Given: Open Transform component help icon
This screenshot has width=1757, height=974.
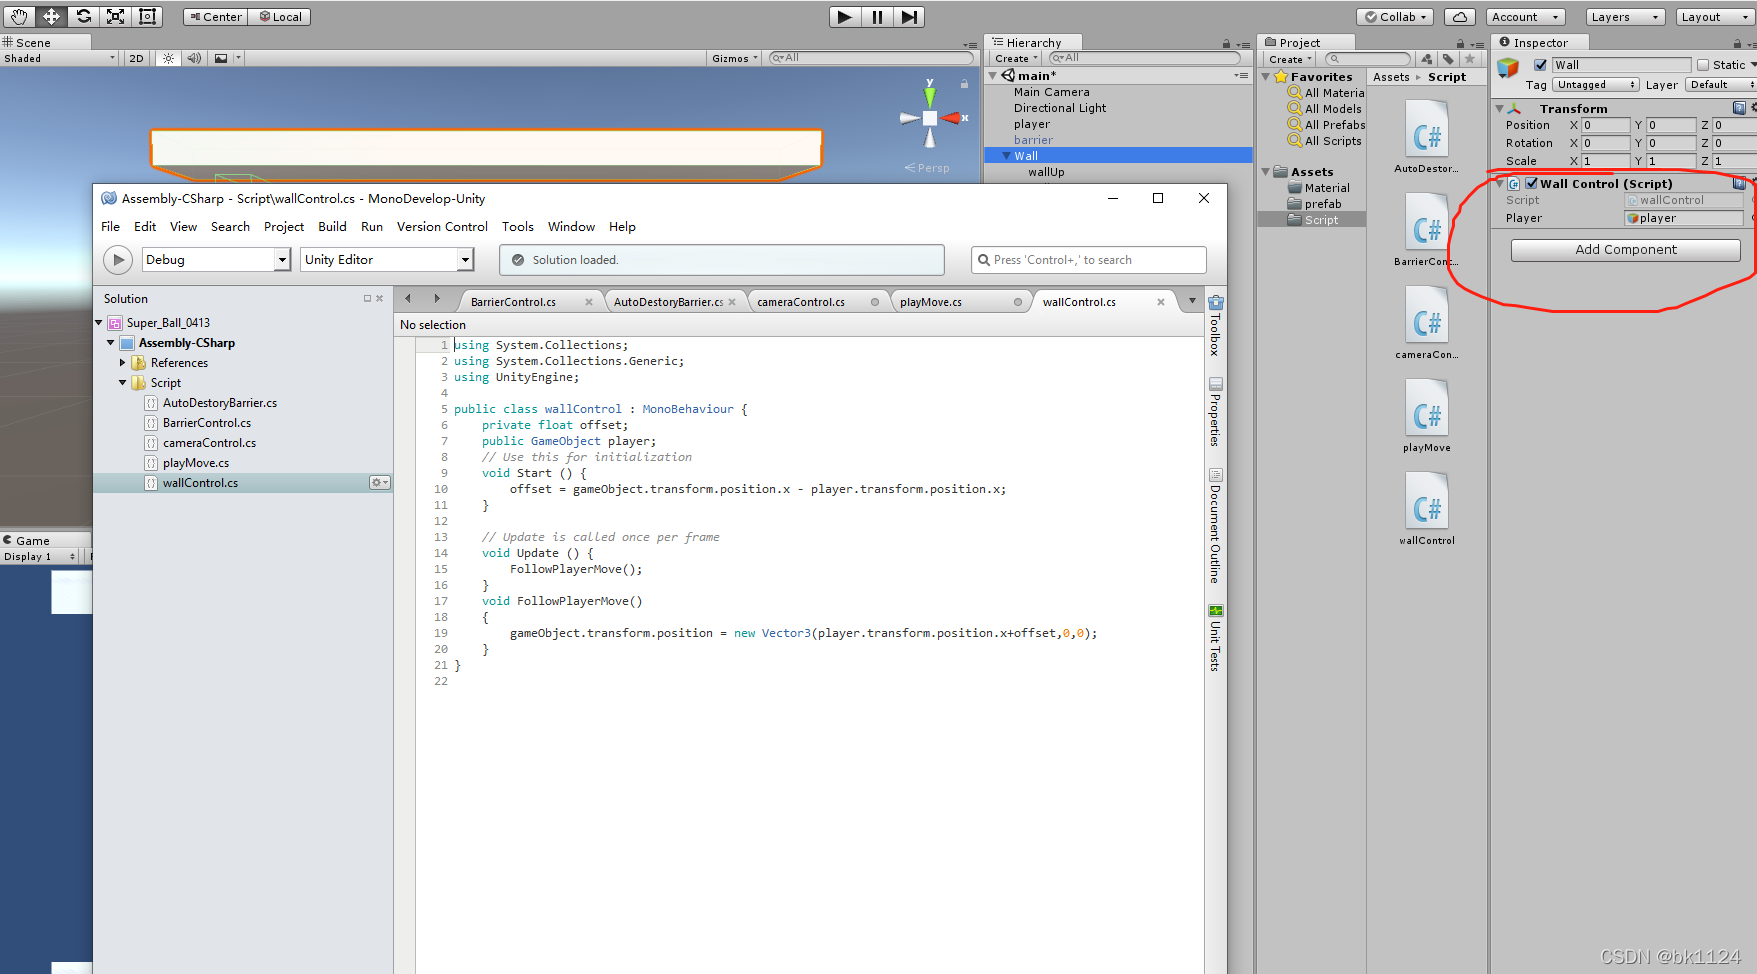Looking at the screenshot, I should tap(1739, 108).
